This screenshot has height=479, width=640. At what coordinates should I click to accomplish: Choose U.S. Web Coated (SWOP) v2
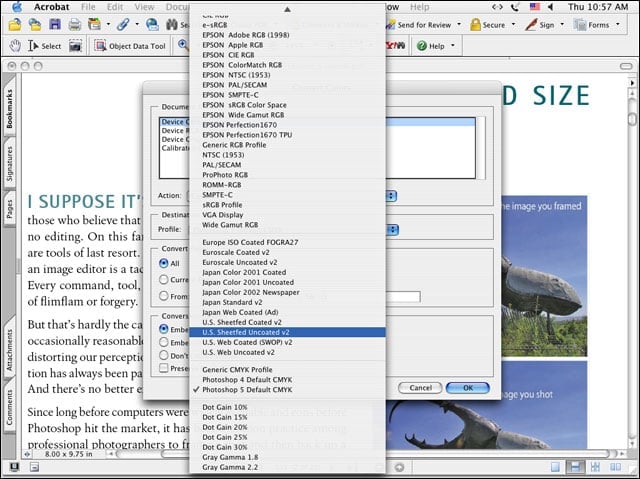[x=287, y=342]
